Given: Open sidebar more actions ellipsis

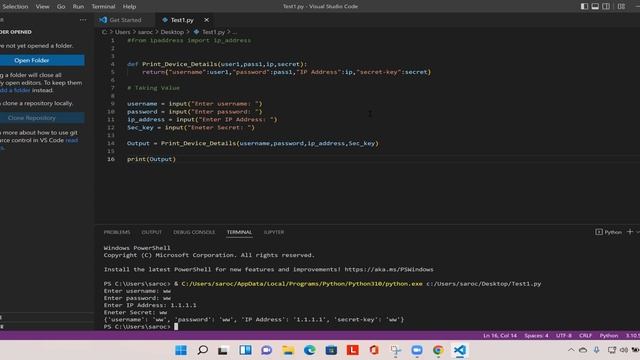Looking at the screenshot, I should click(83, 20).
